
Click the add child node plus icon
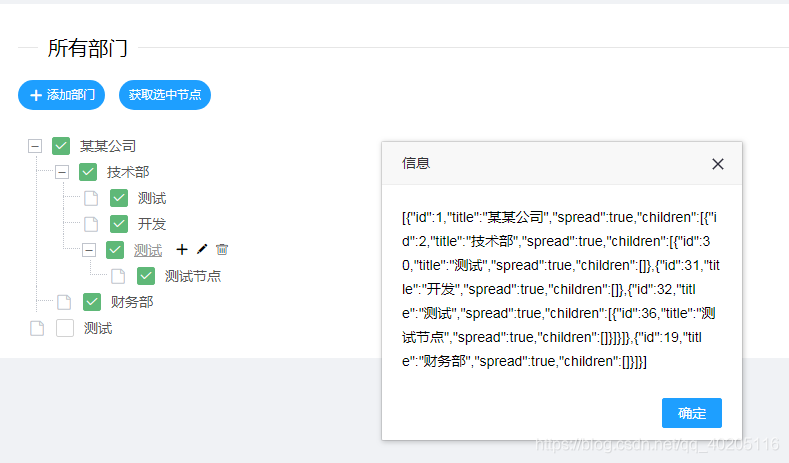[x=181, y=250]
